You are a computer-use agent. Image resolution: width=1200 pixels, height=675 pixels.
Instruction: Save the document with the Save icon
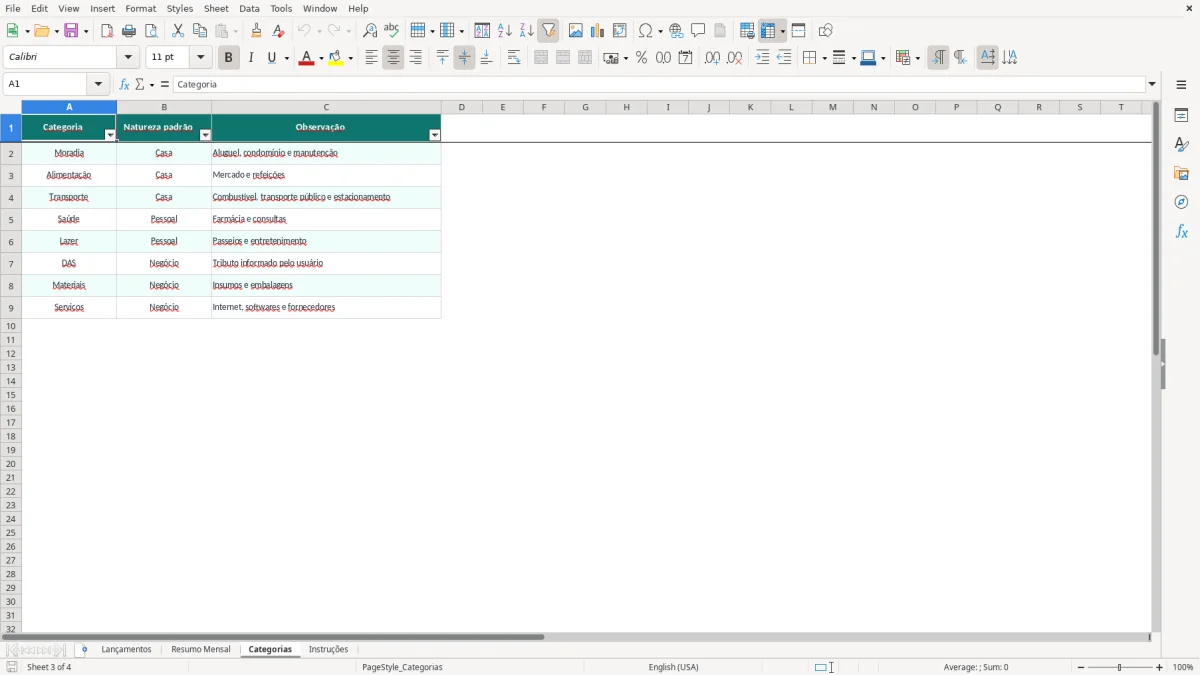click(x=72, y=31)
